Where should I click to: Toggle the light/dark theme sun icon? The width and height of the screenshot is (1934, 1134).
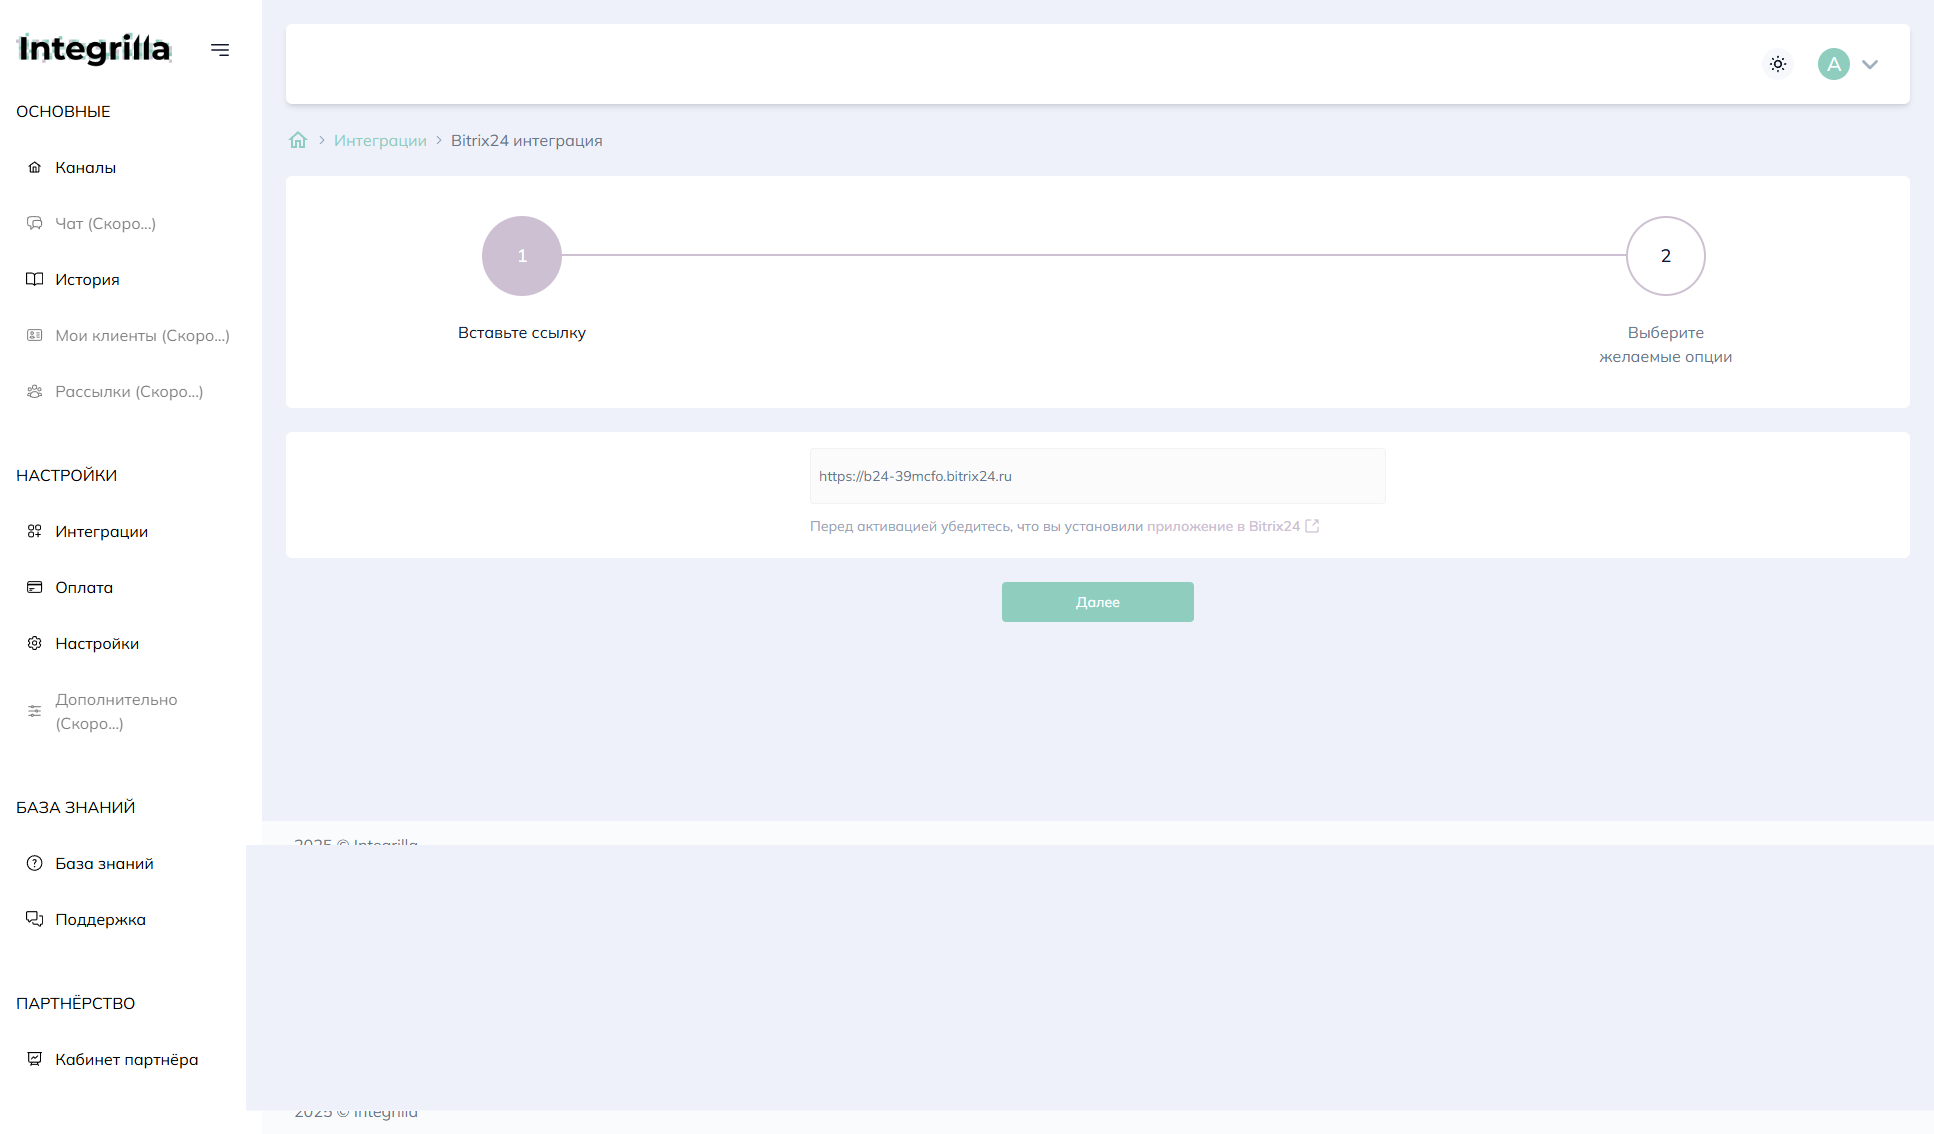pyautogui.click(x=1777, y=64)
